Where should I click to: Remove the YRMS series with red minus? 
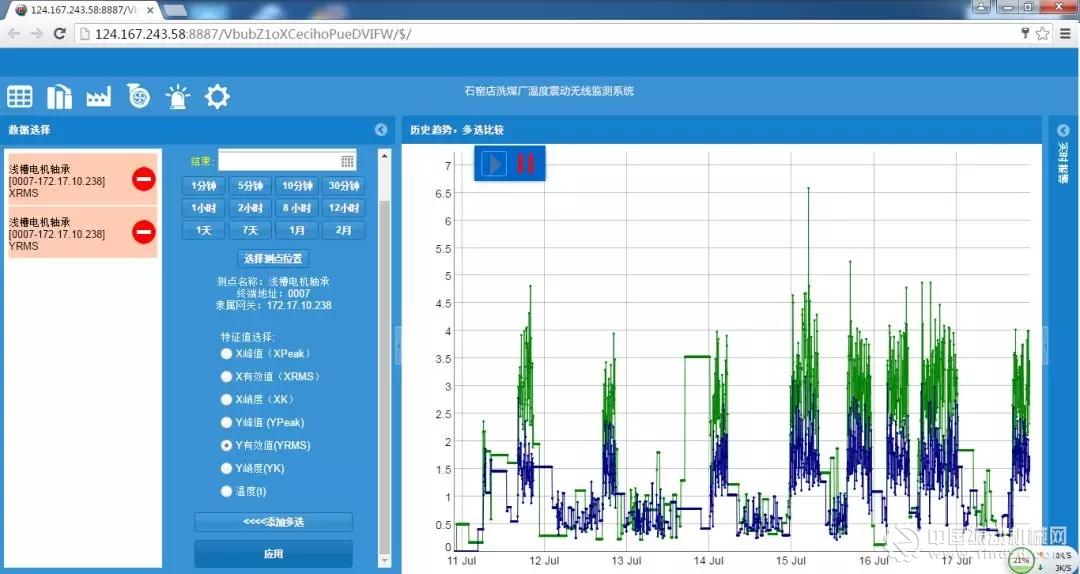coord(144,232)
